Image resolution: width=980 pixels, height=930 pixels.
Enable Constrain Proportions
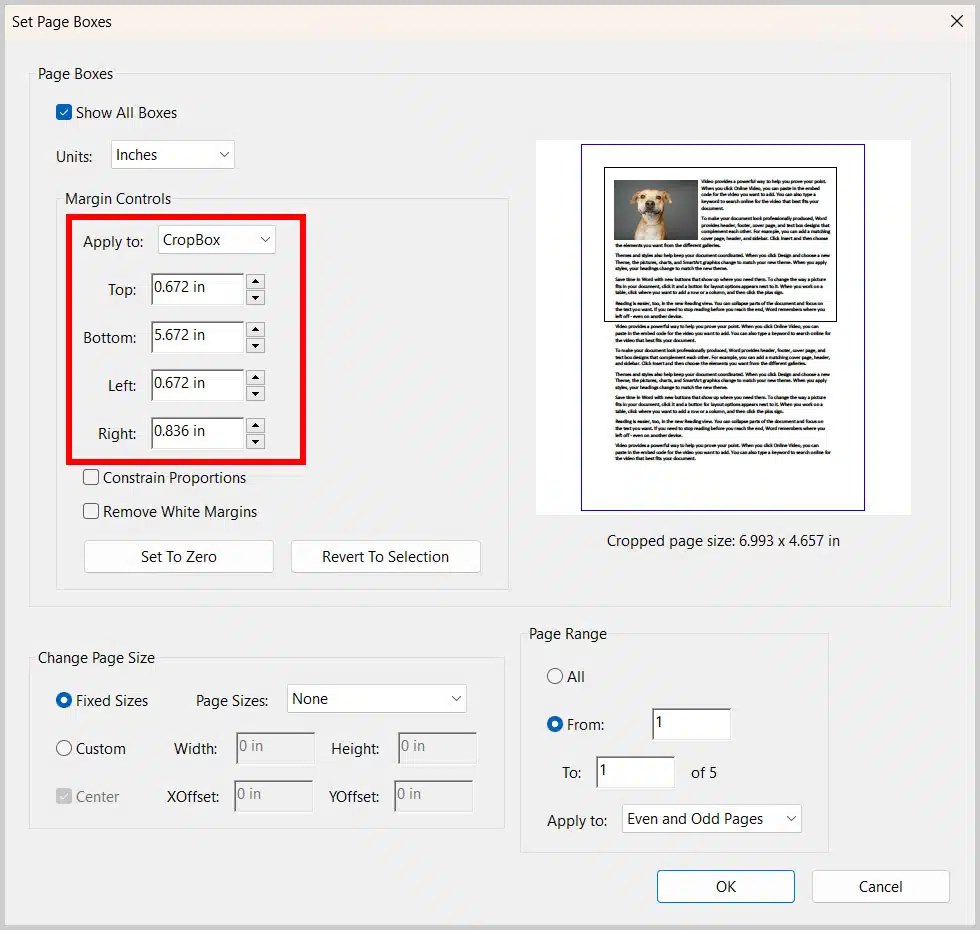pos(91,478)
